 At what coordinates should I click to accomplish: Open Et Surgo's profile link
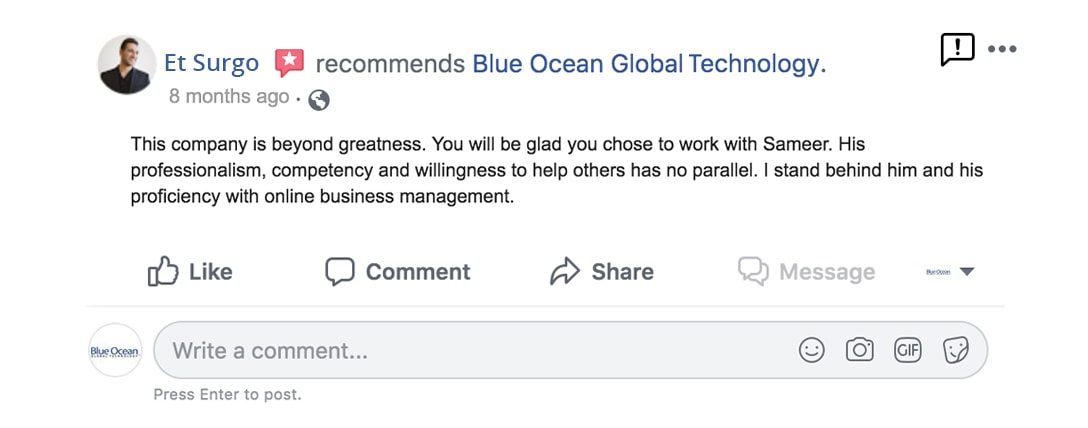tap(212, 63)
